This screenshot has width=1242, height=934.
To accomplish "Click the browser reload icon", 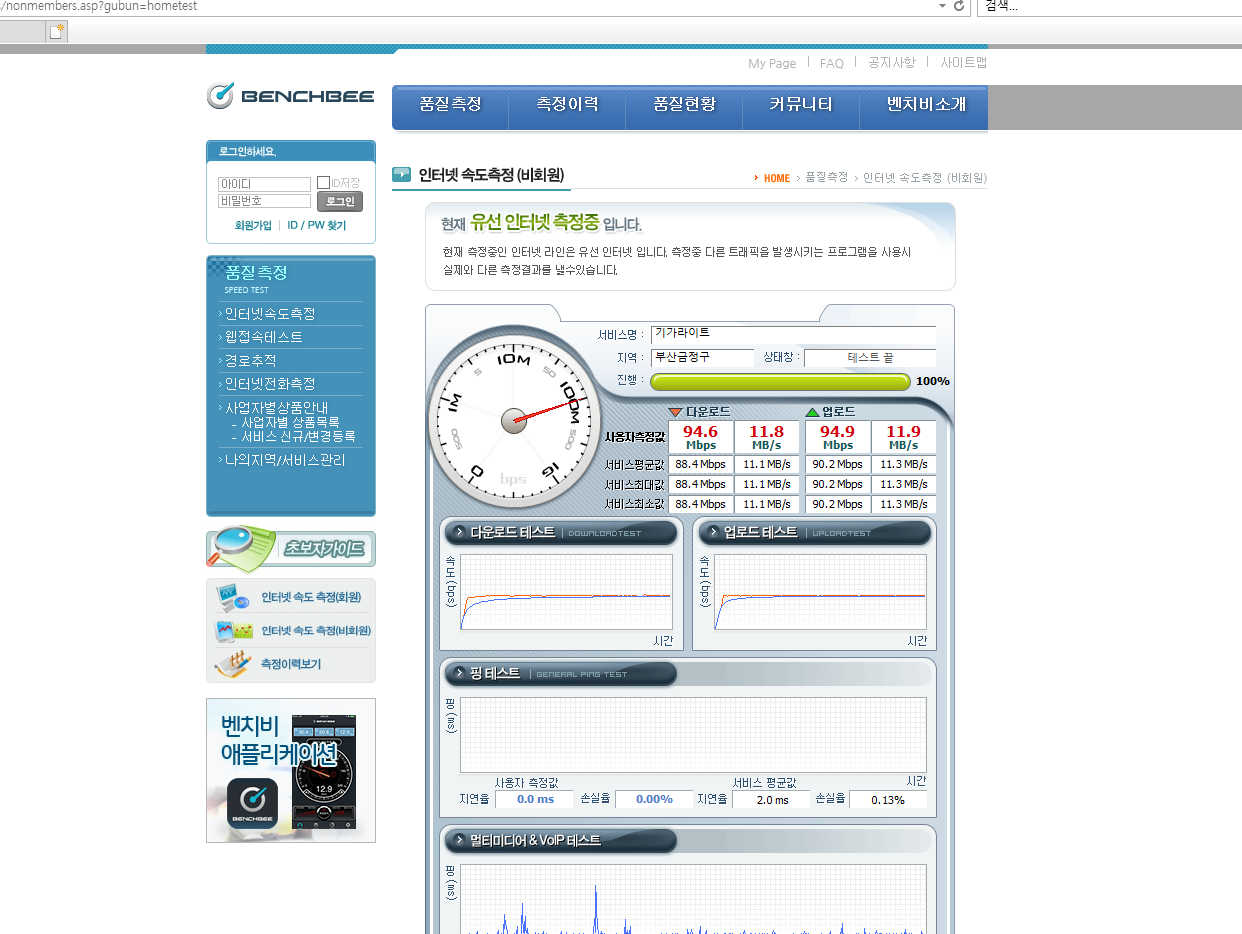I will pyautogui.click(x=959, y=6).
